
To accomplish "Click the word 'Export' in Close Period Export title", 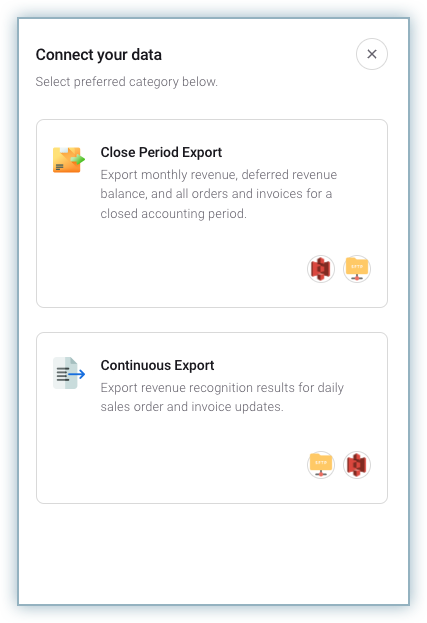I will [202, 152].
